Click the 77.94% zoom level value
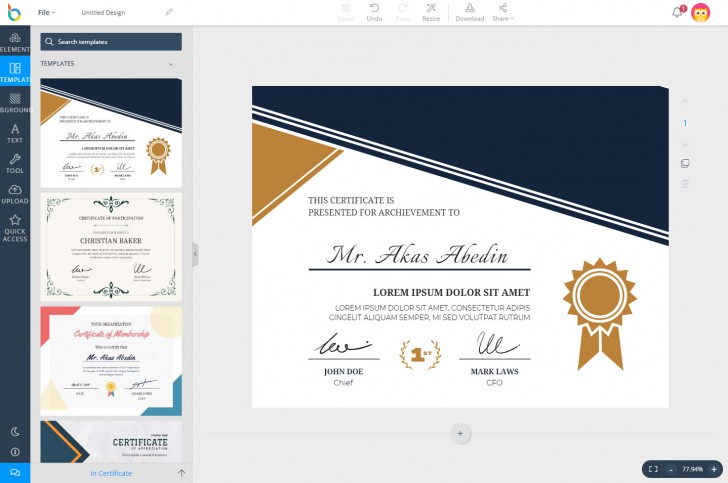 [x=692, y=469]
